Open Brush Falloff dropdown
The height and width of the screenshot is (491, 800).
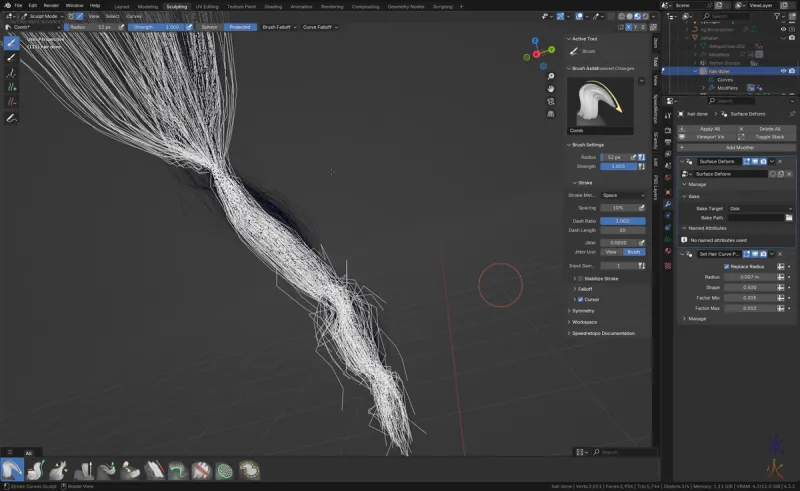[279, 27]
